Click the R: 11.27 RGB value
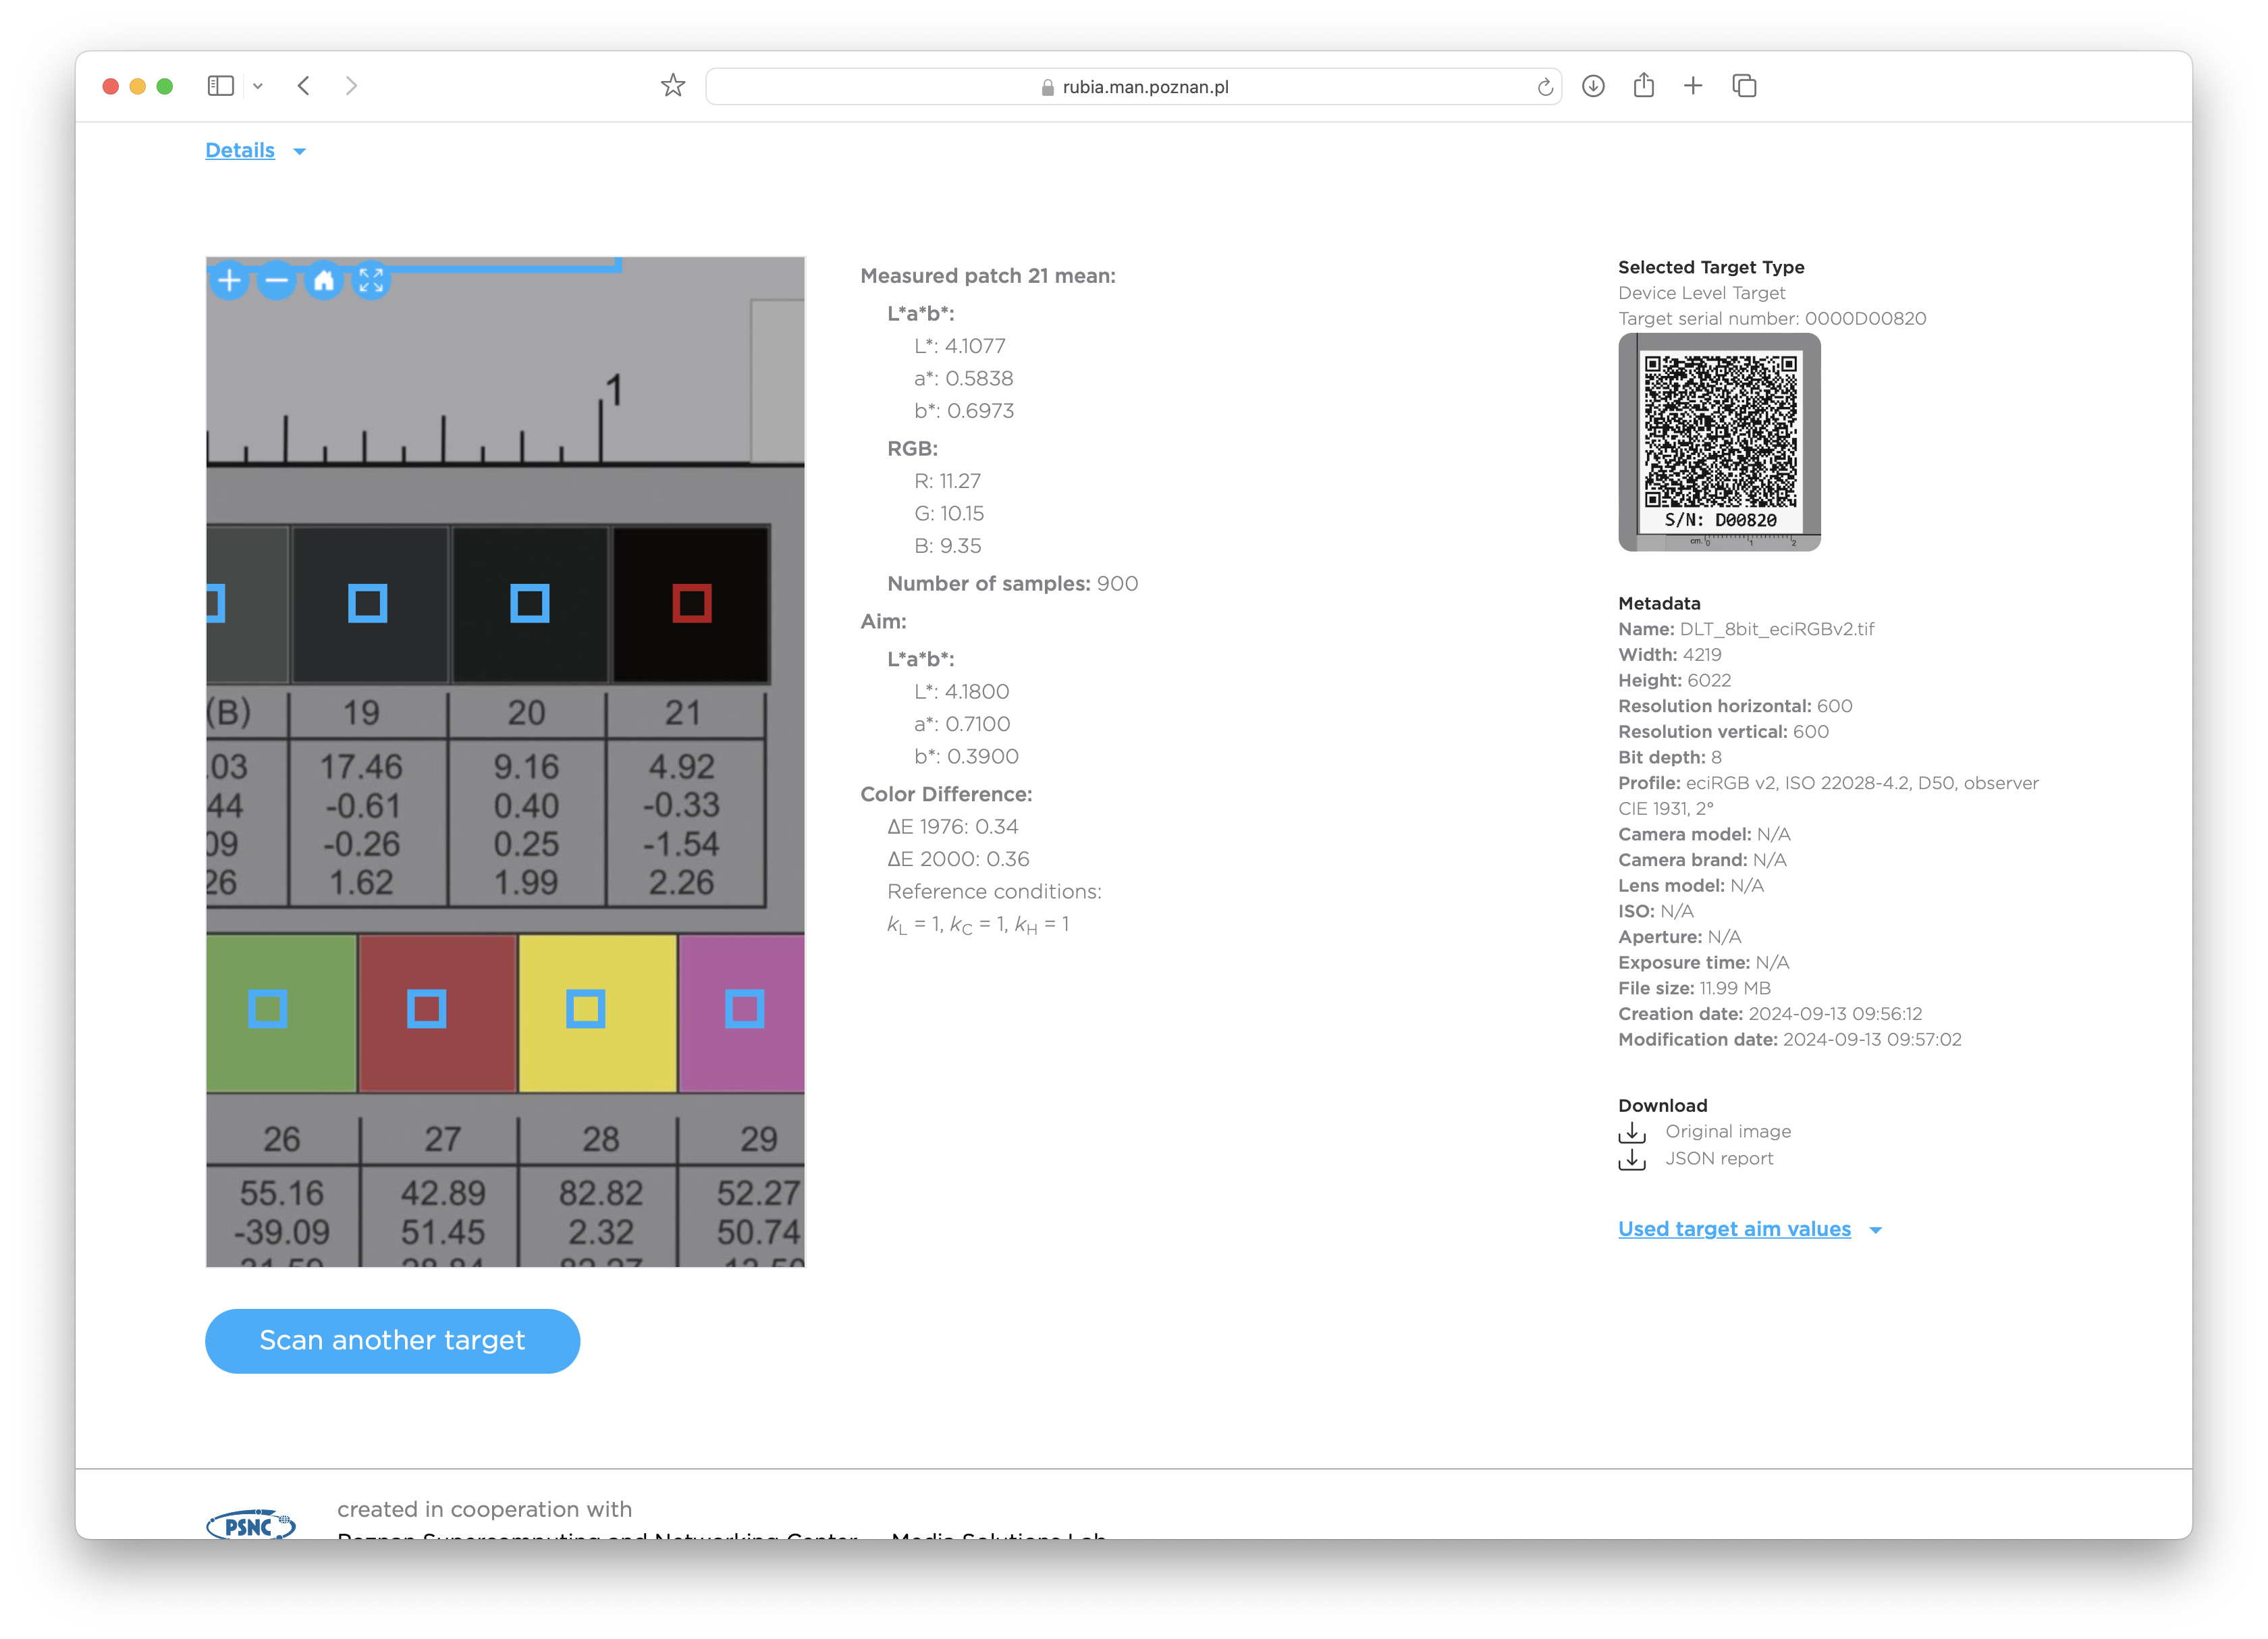 947,481
